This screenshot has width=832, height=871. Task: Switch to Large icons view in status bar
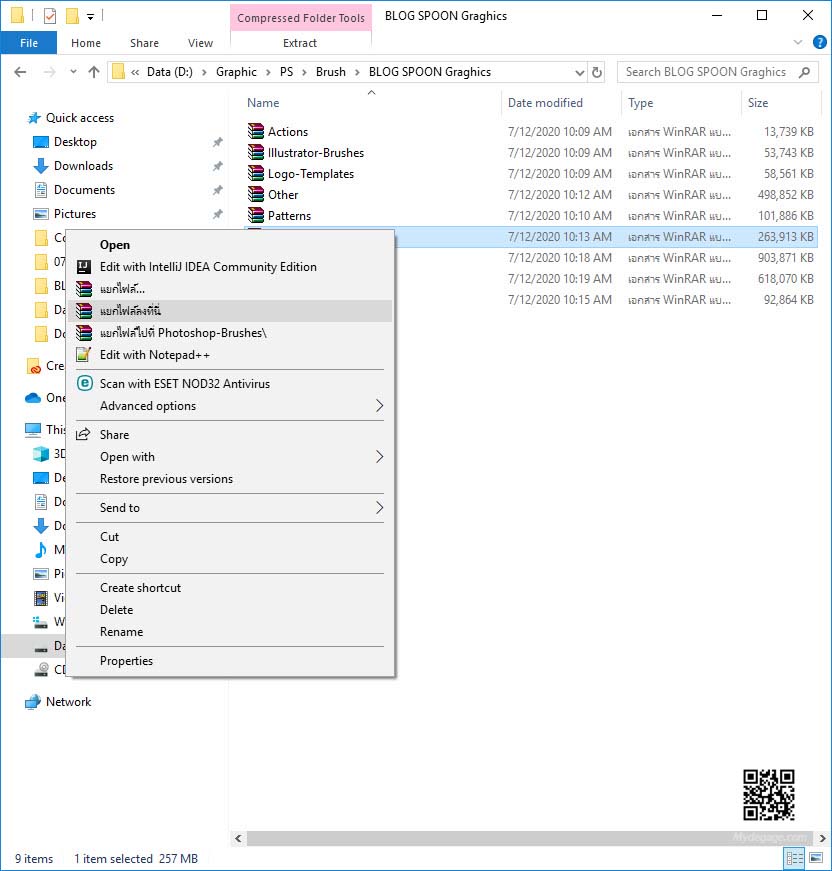815,858
